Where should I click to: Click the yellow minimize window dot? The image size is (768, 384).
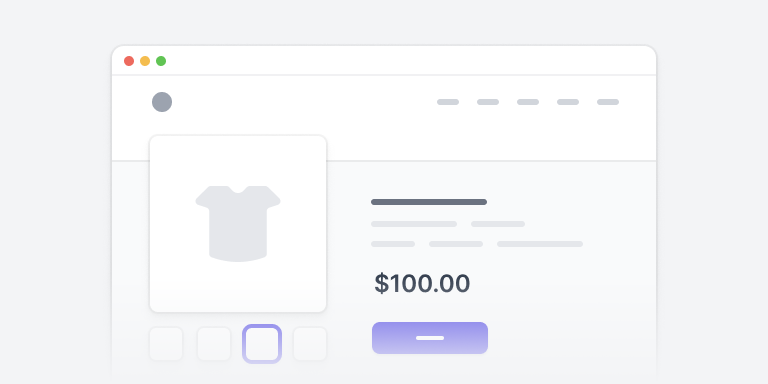click(145, 61)
